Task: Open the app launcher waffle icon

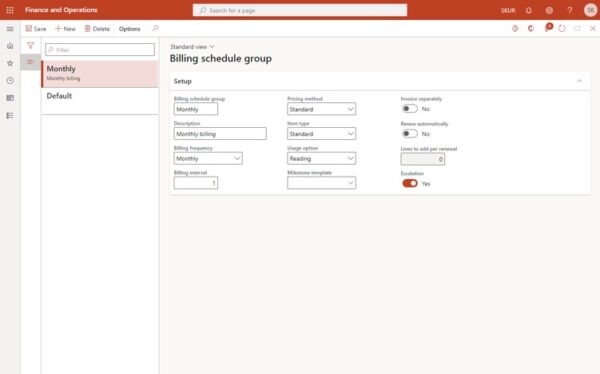Action: coord(10,10)
